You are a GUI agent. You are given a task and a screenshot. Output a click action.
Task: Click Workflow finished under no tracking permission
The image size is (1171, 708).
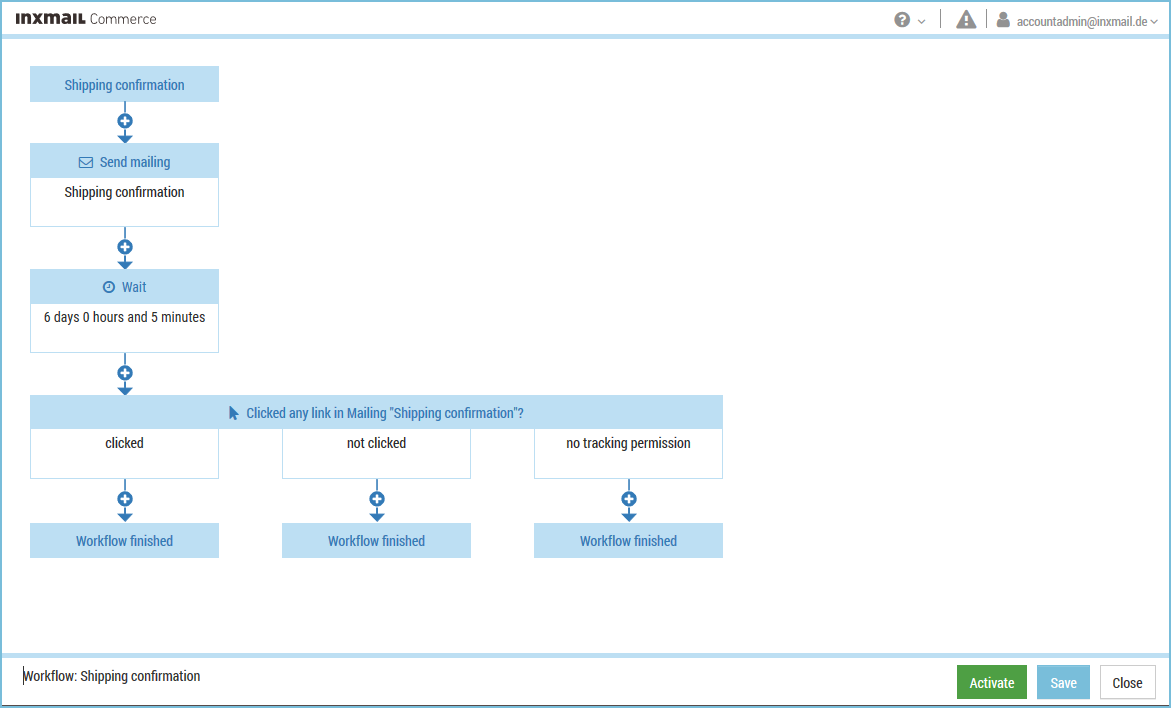point(629,541)
